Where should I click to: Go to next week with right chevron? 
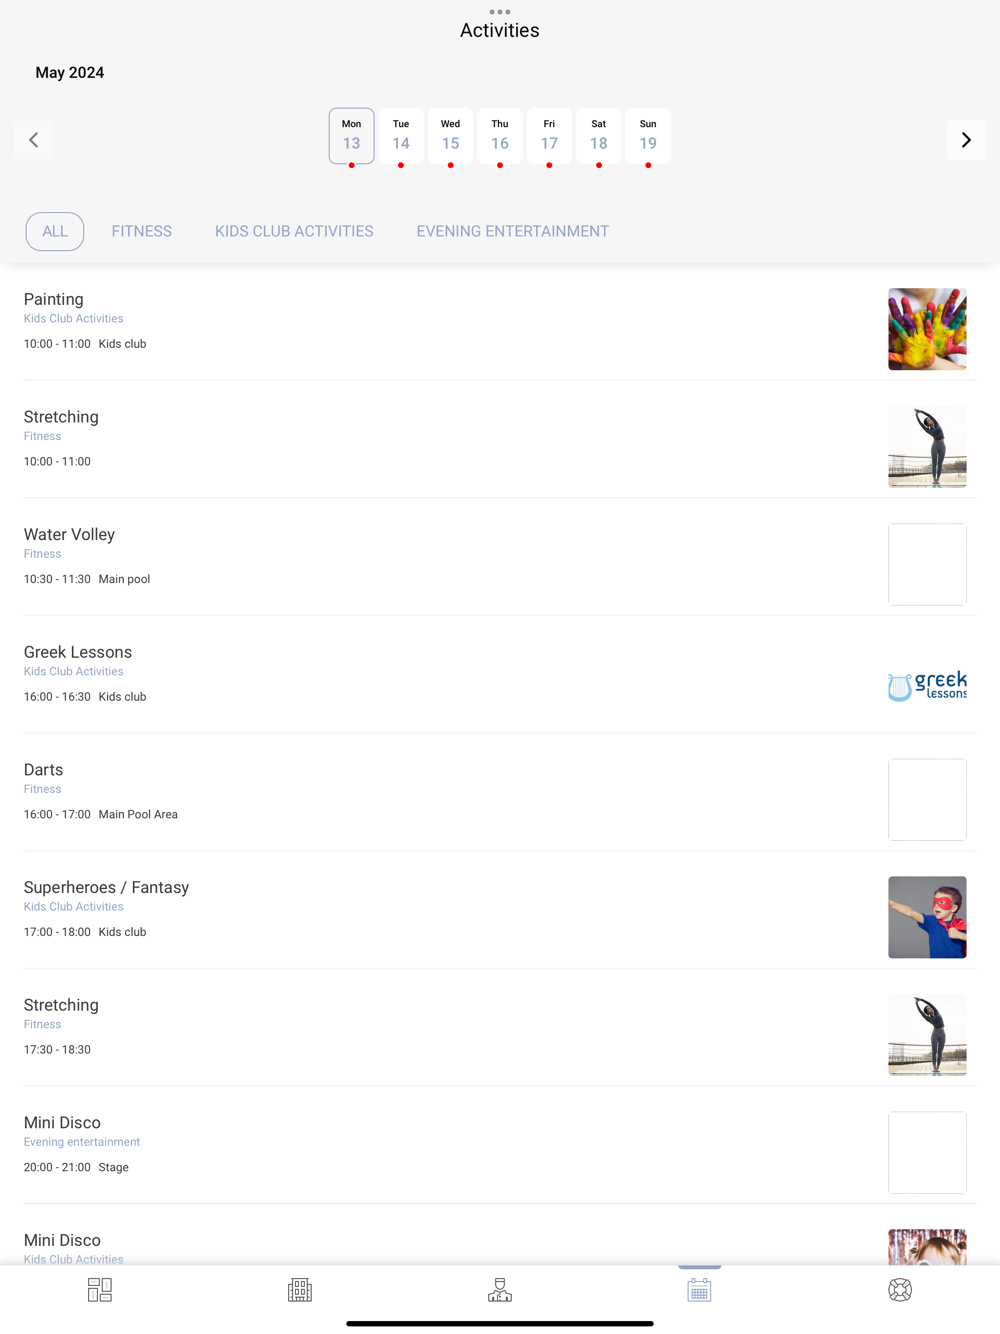[966, 140]
